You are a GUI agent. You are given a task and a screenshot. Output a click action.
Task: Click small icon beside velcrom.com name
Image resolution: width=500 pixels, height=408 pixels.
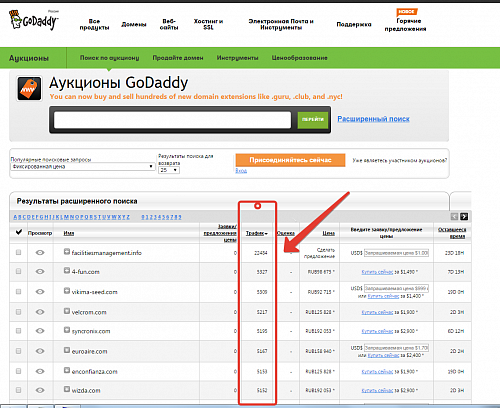(67, 311)
